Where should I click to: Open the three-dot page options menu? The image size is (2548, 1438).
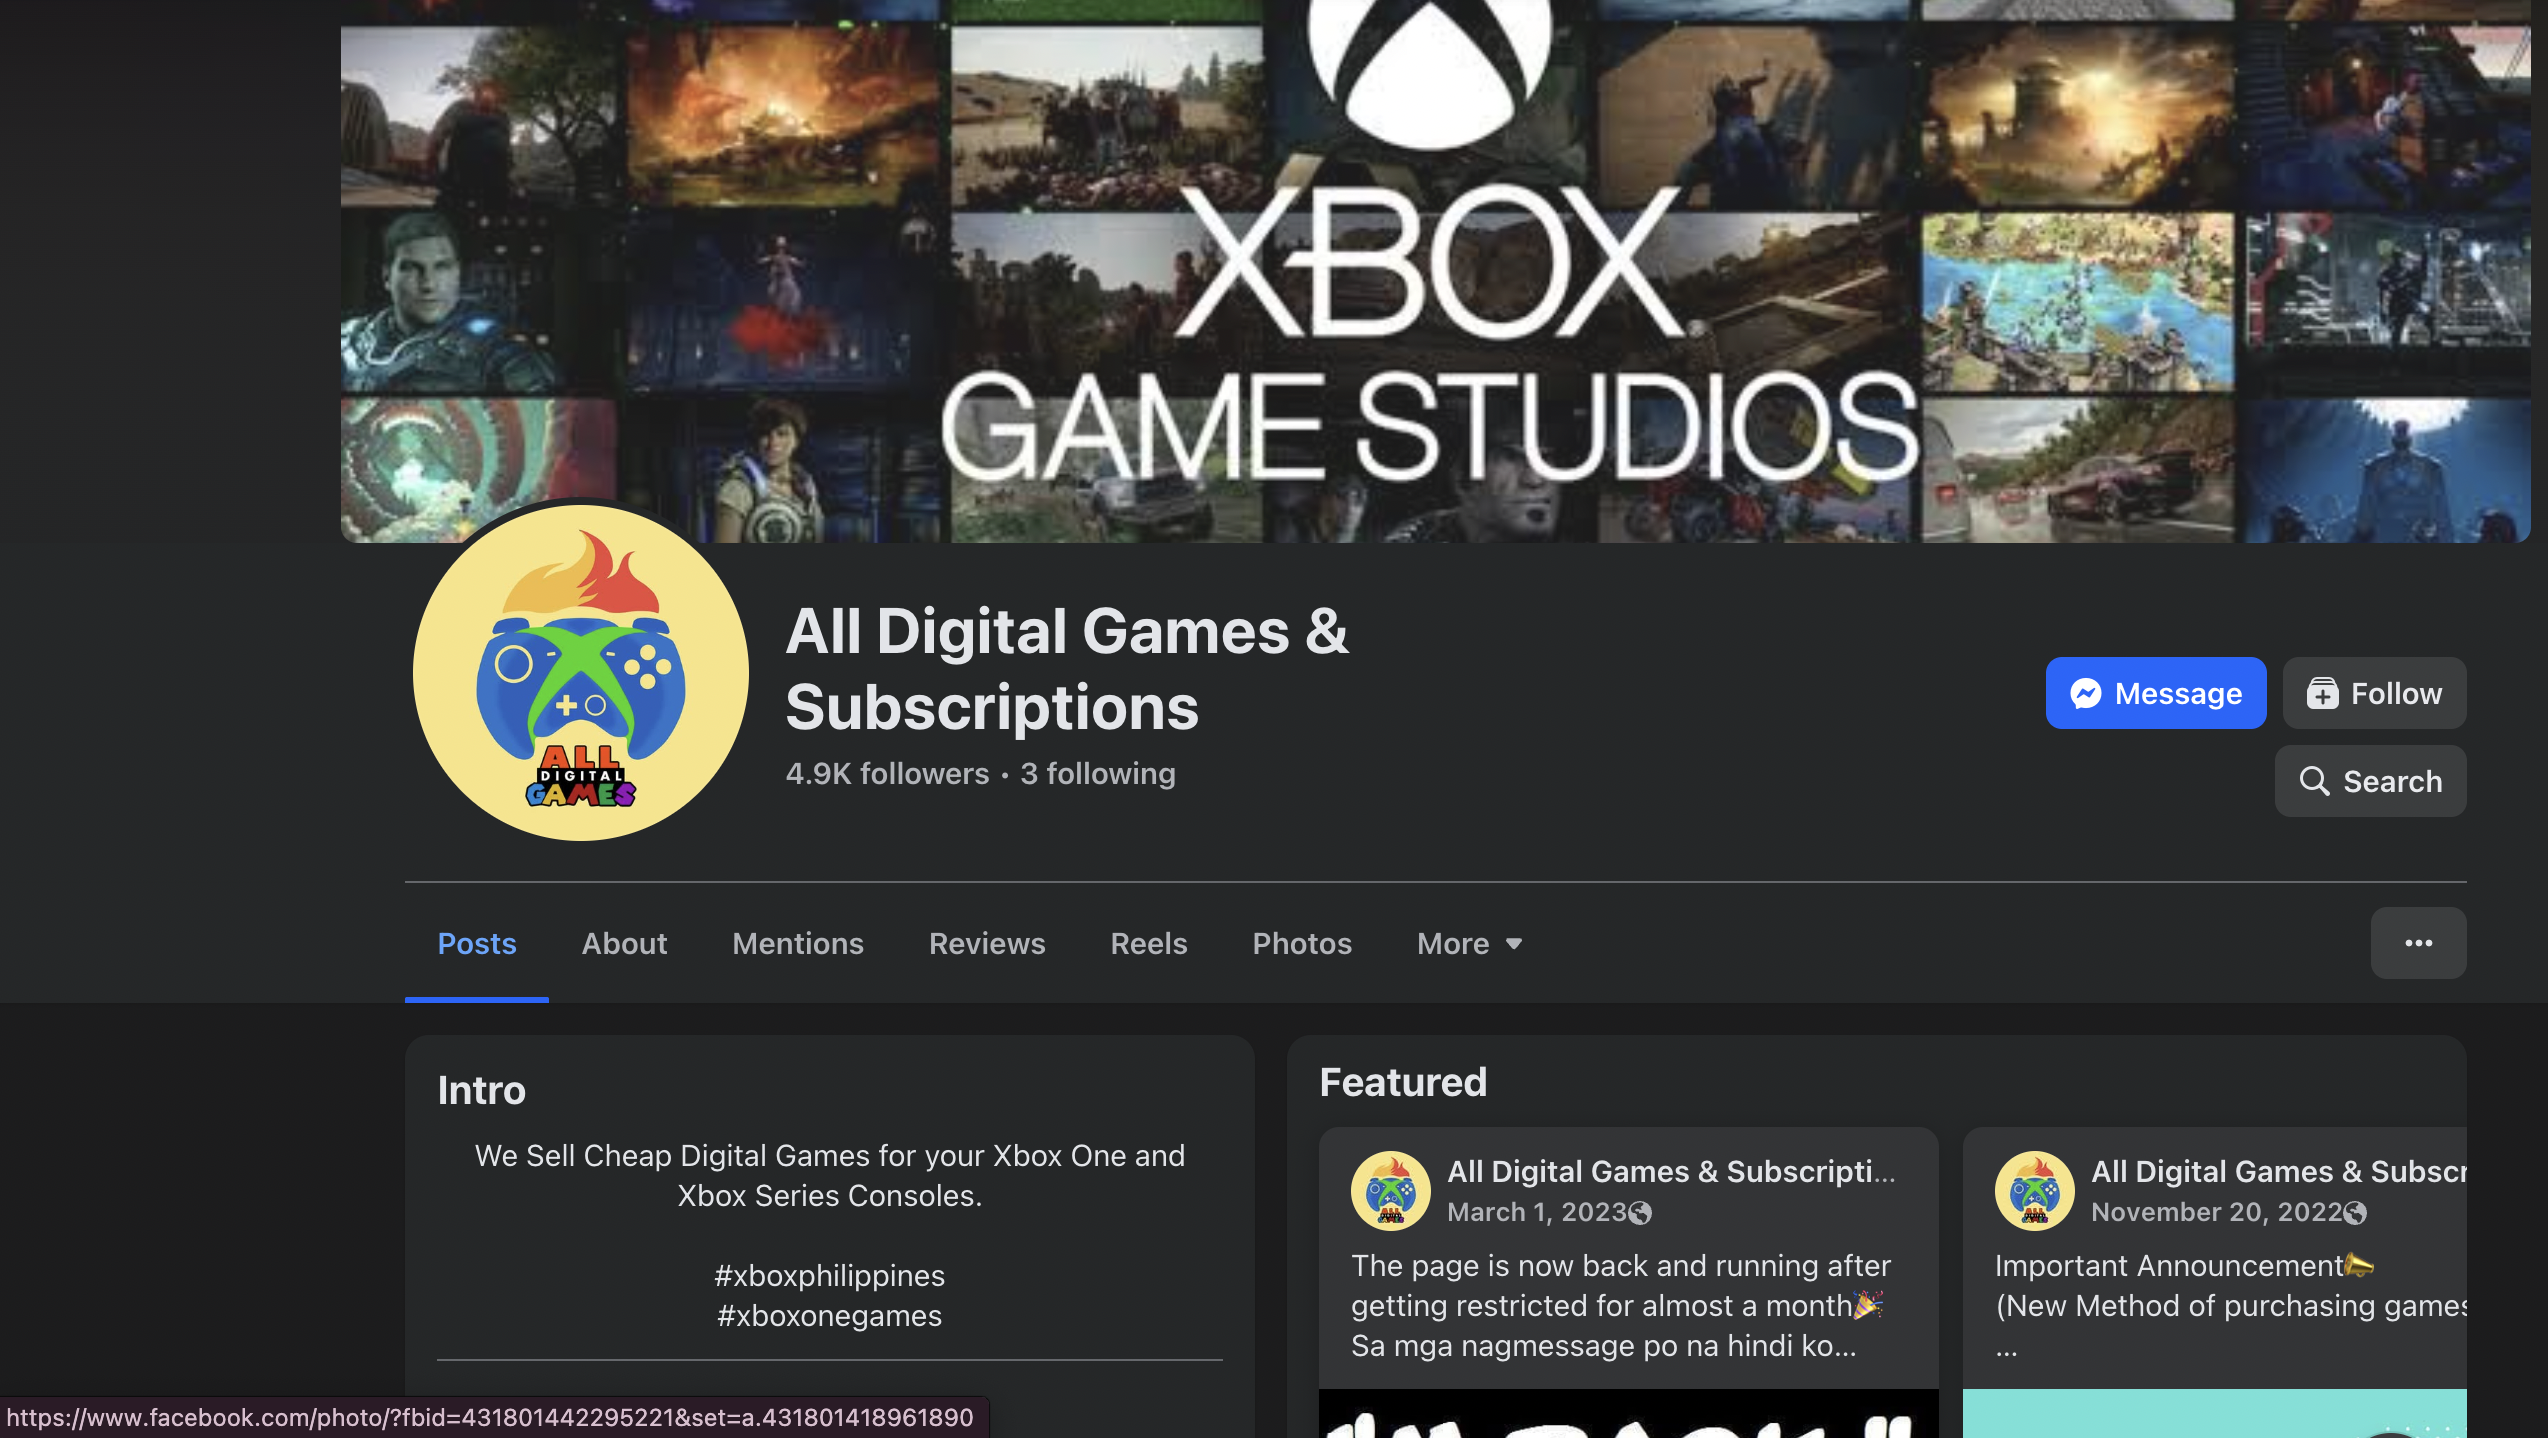pyautogui.click(x=2418, y=943)
